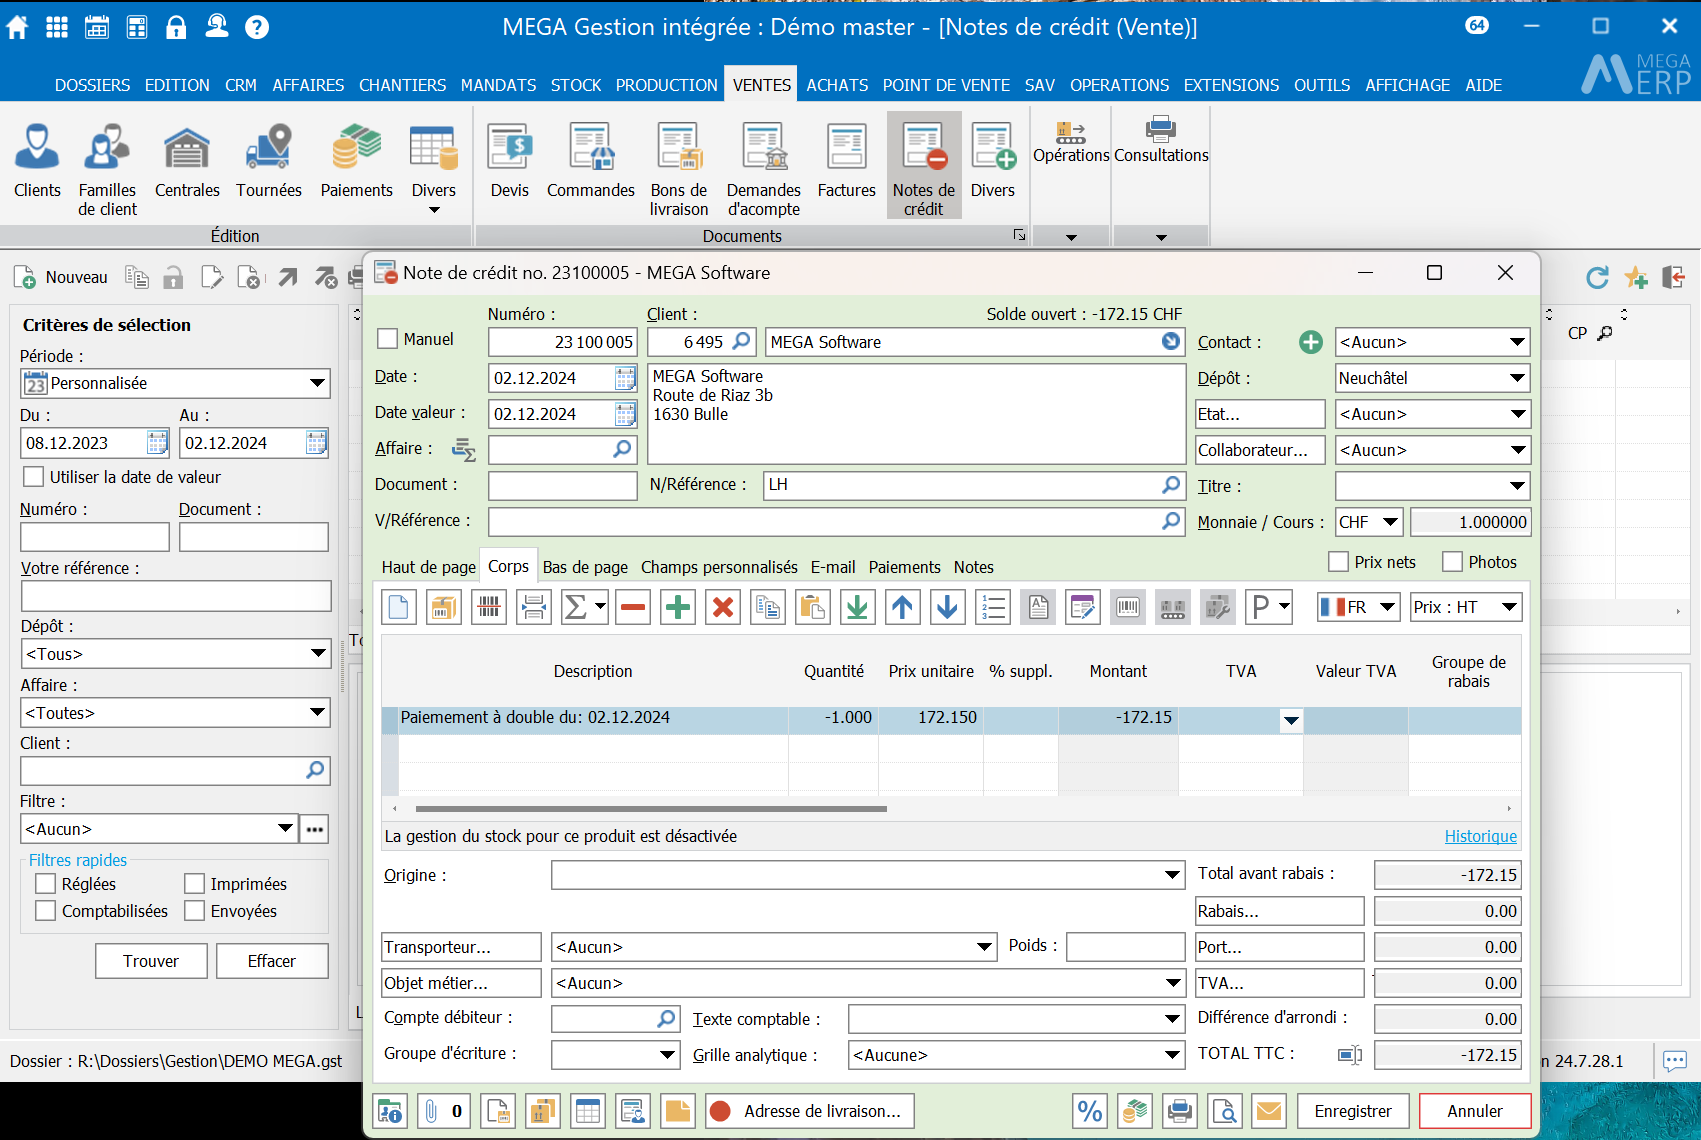Click the numbered list icon in Corps toolbar
Screen dimensions: 1701x1140
point(993,607)
